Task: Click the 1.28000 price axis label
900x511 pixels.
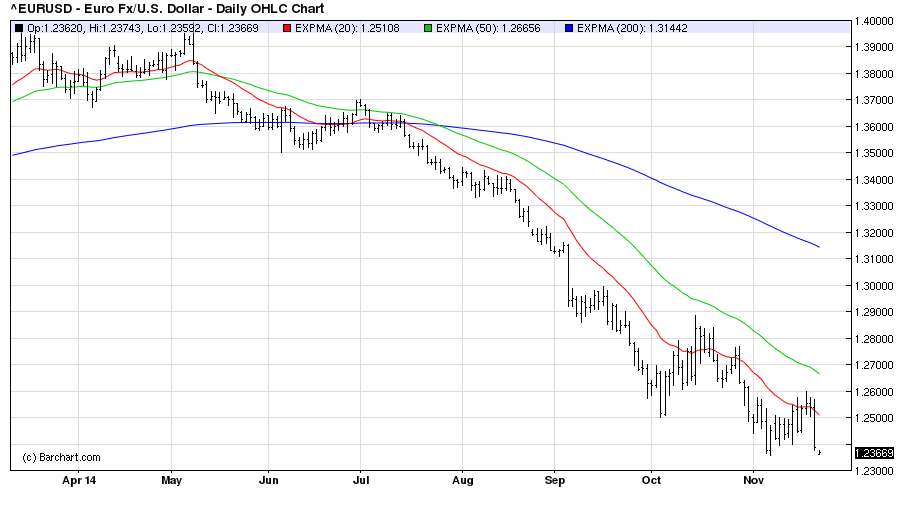Action: (874, 338)
